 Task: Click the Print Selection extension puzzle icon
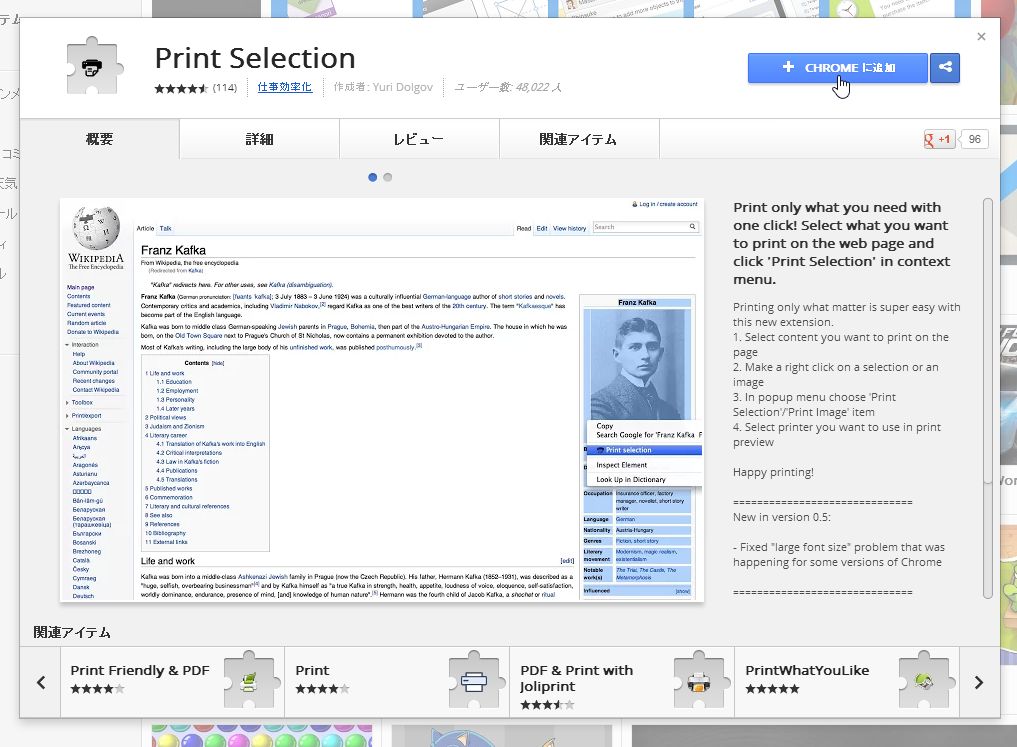tap(95, 66)
